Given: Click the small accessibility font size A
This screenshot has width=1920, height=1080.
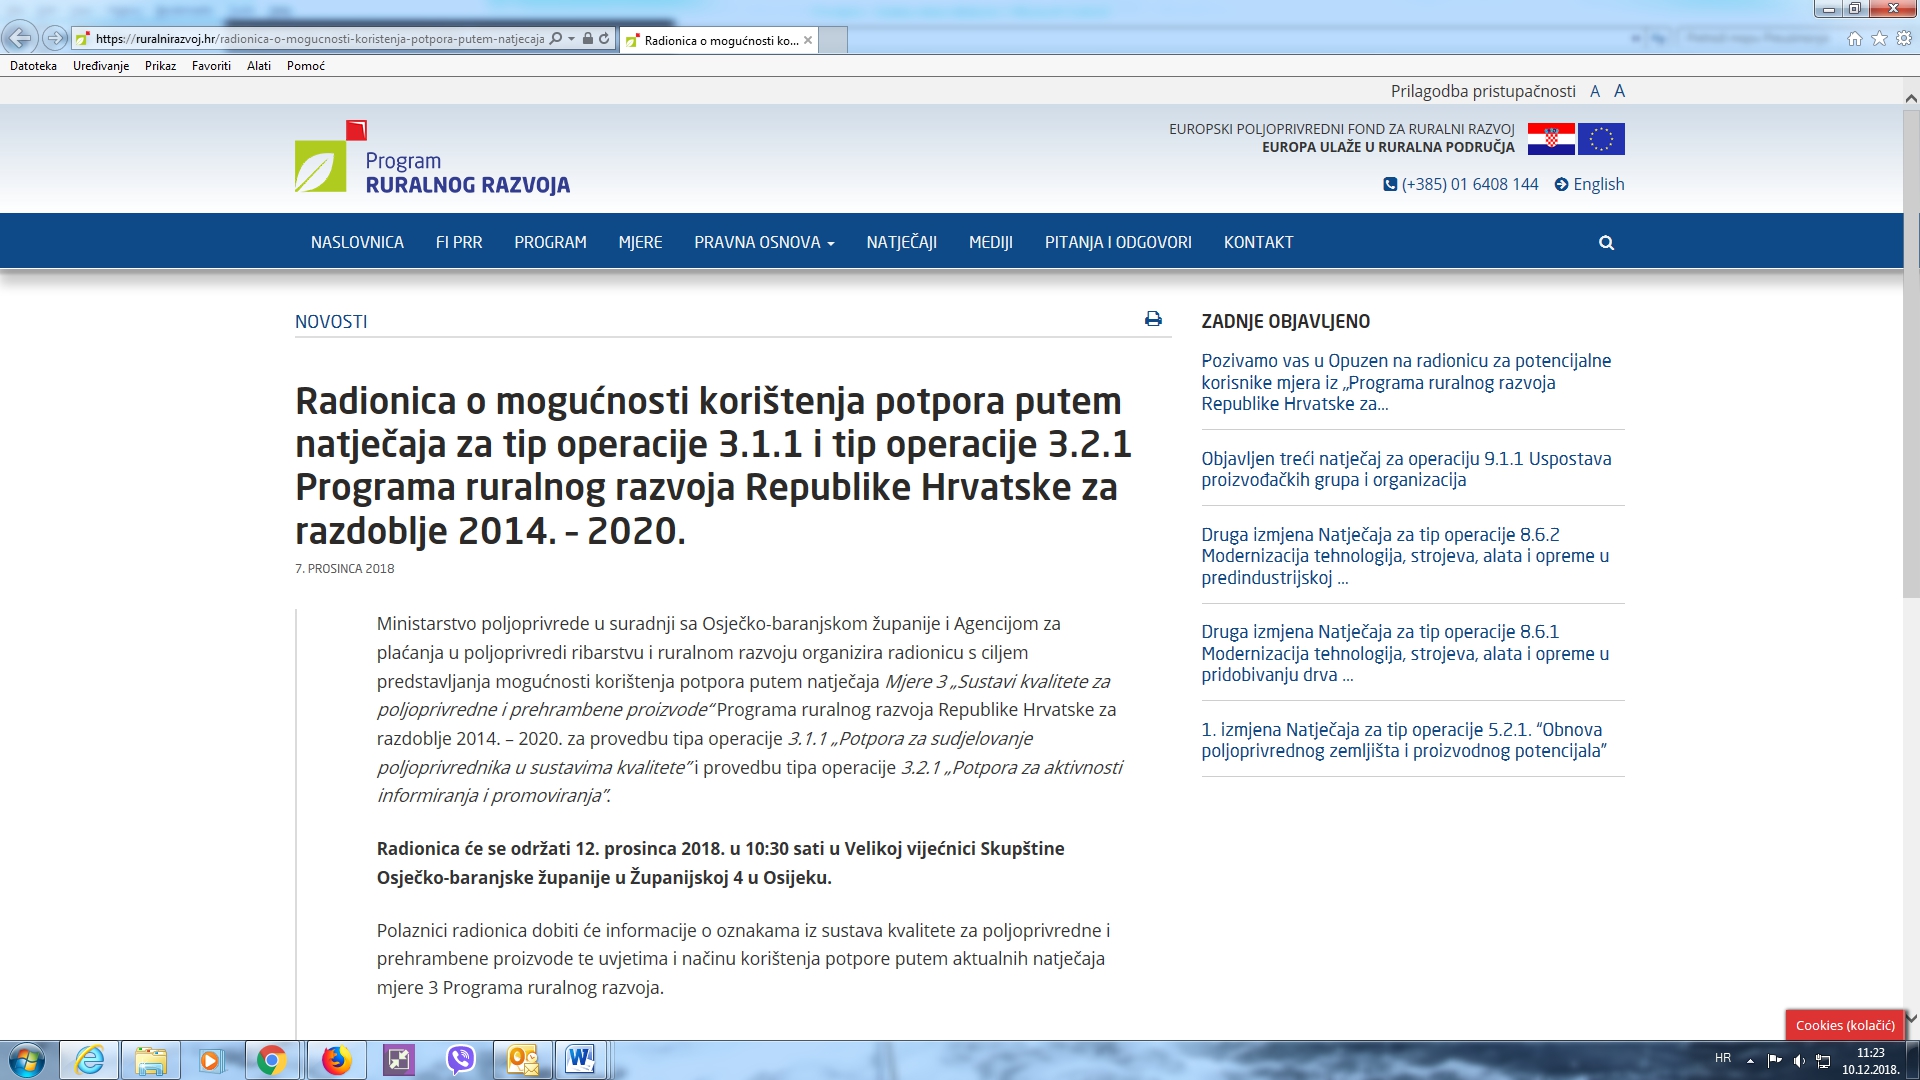Looking at the screenshot, I should click(x=1595, y=91).
